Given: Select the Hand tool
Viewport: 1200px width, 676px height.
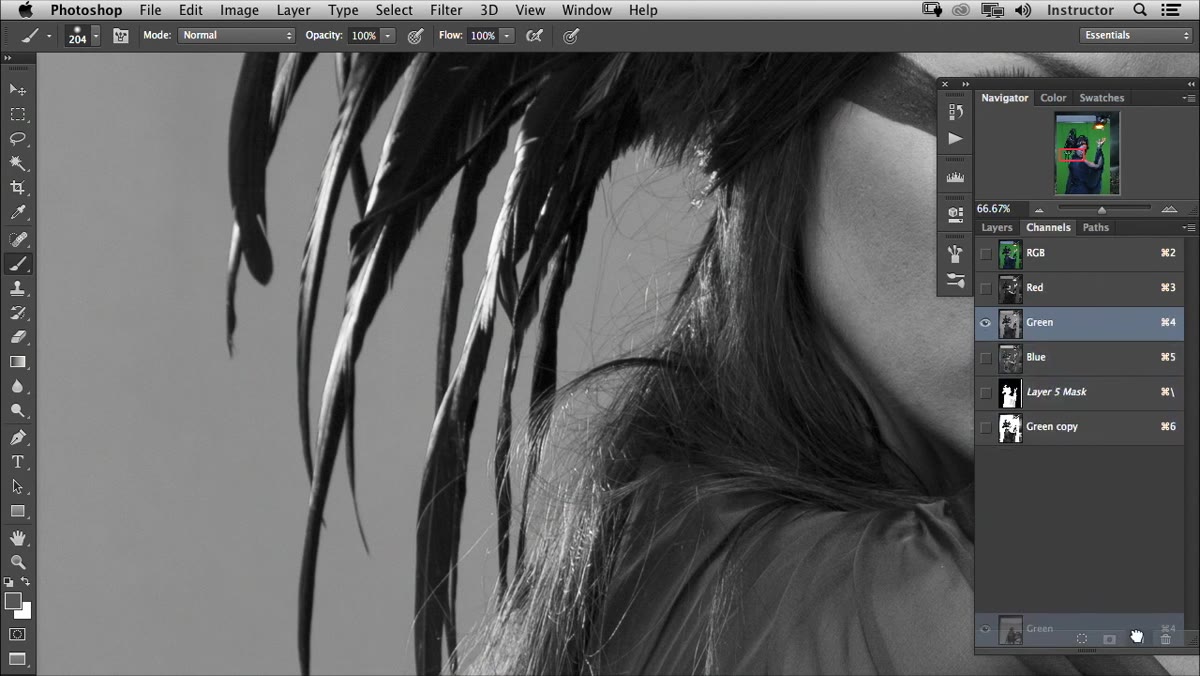Looking at the screenshot, I should [18, 538].
